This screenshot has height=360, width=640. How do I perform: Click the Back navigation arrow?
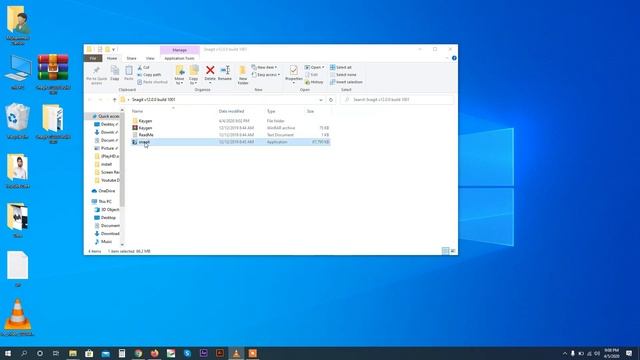(90, 100)
